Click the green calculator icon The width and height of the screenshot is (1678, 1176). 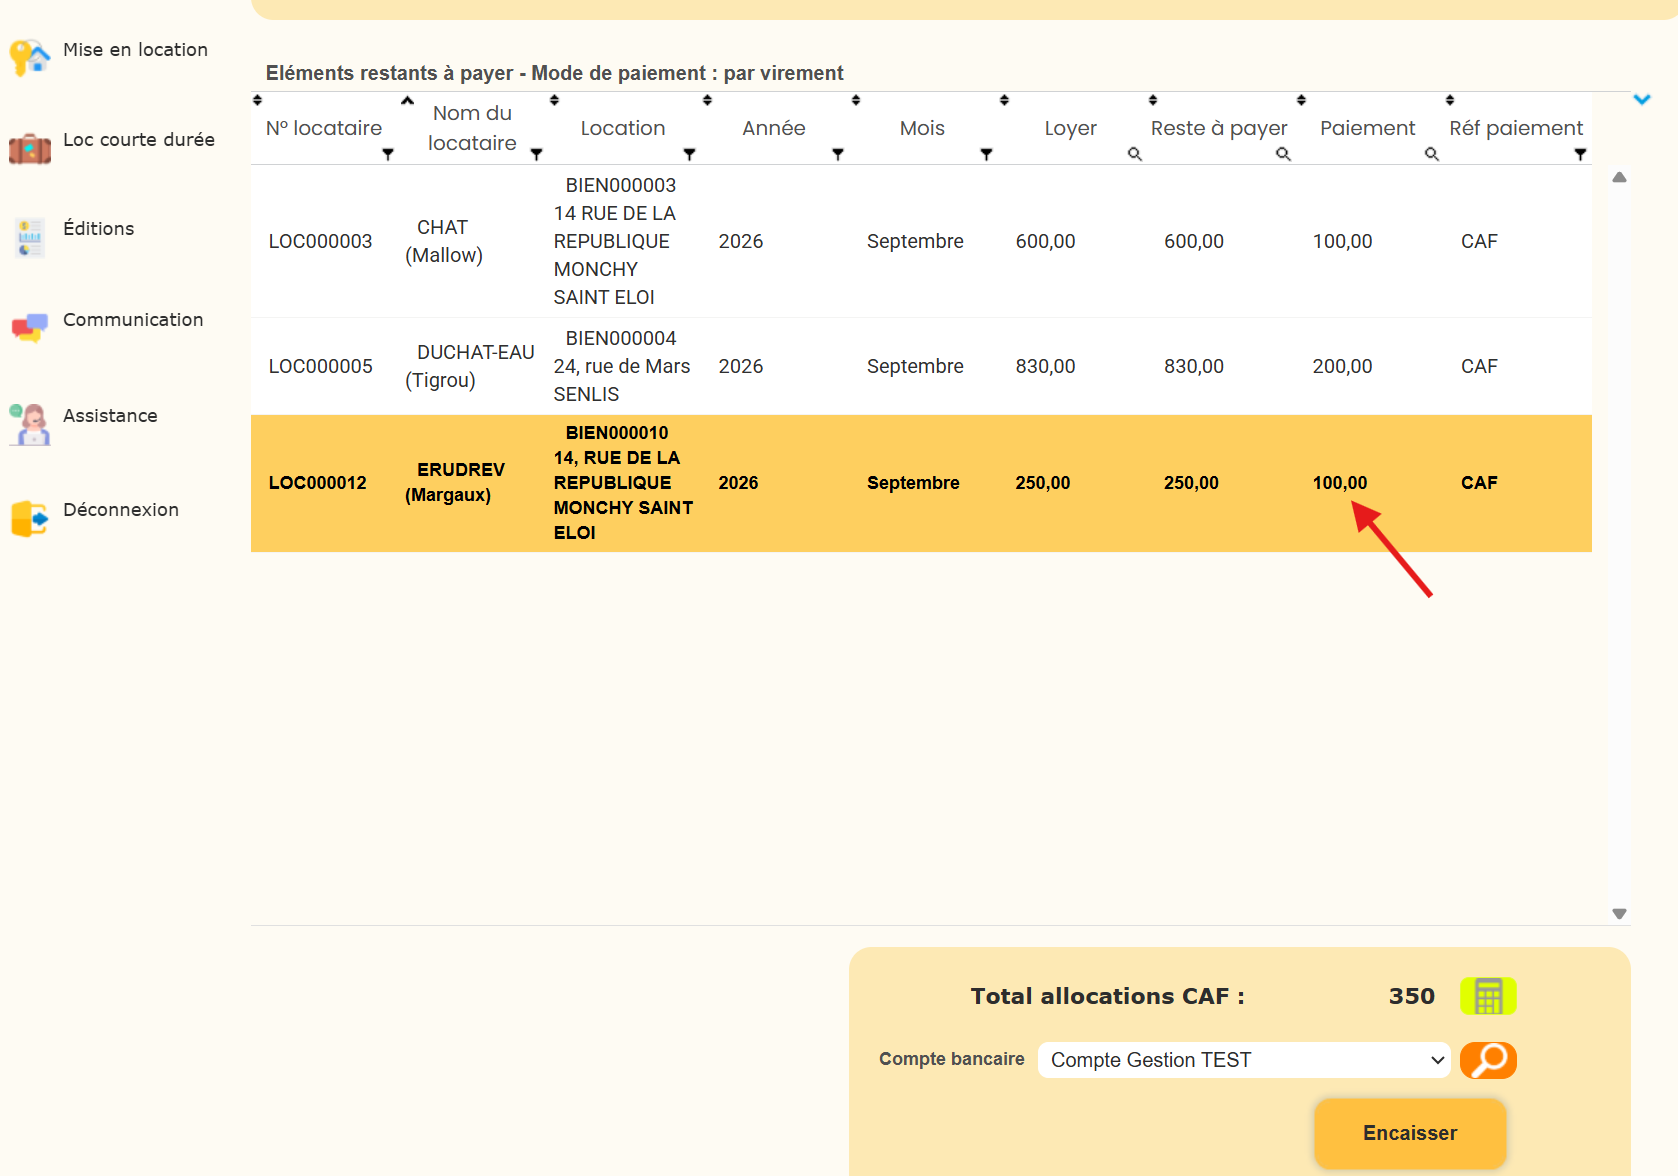(1488, 996)
